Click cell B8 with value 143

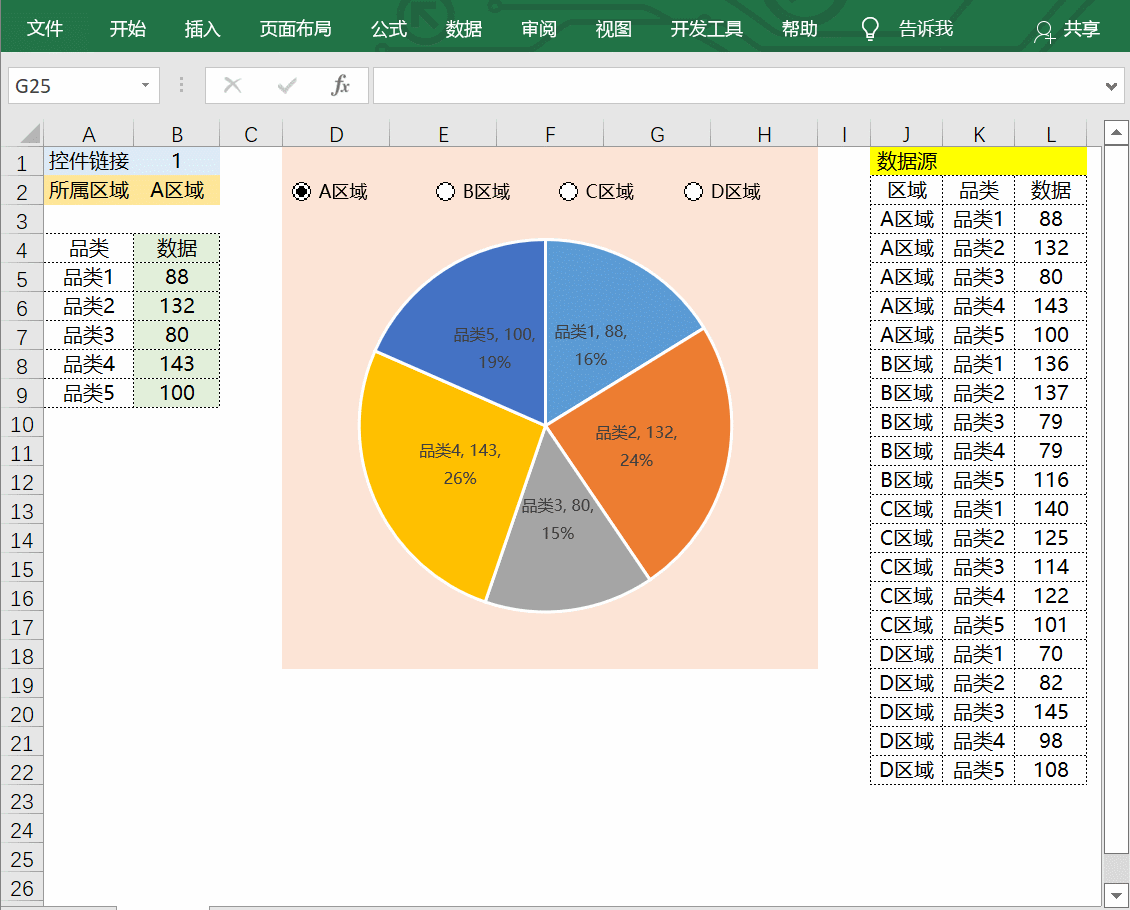click(177, 364)
